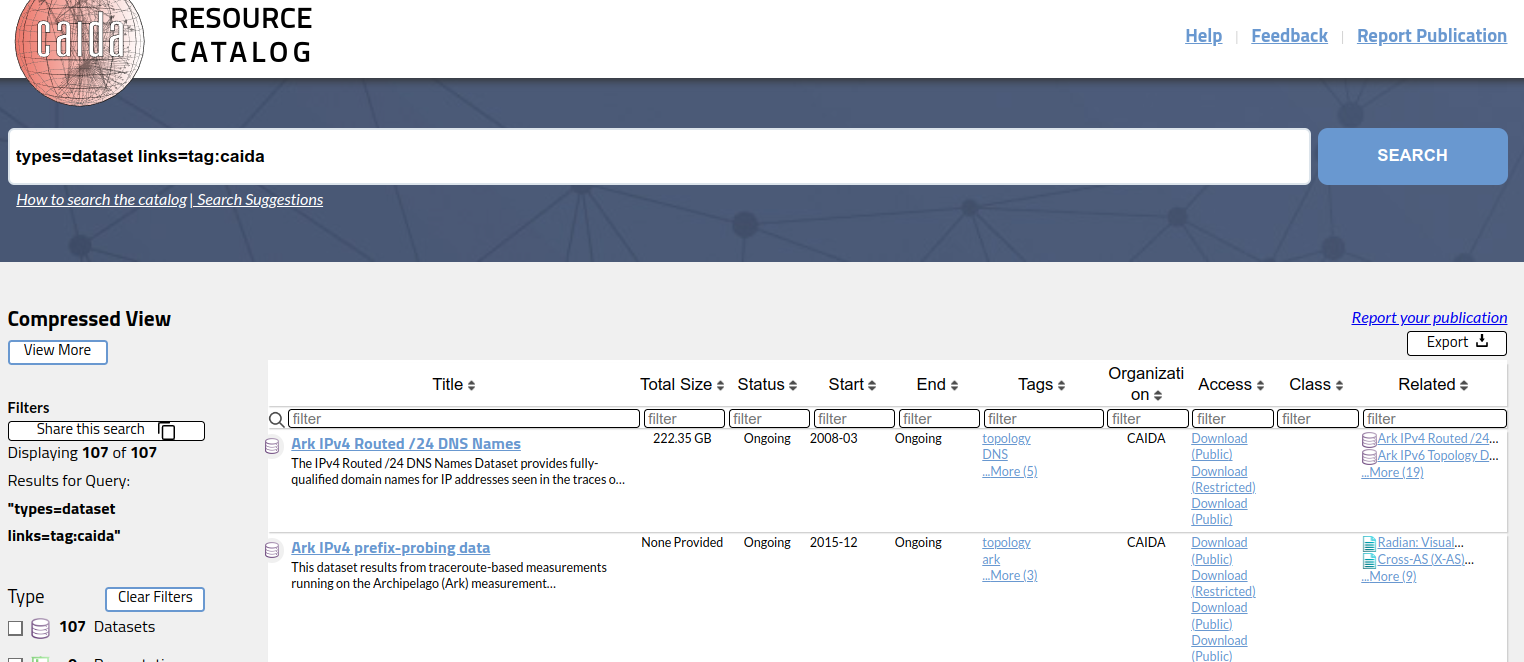This screenshot has width=1524, height=662.
Task: Check the Datasets type filter checkbox
Action: (x=15, y=628)
